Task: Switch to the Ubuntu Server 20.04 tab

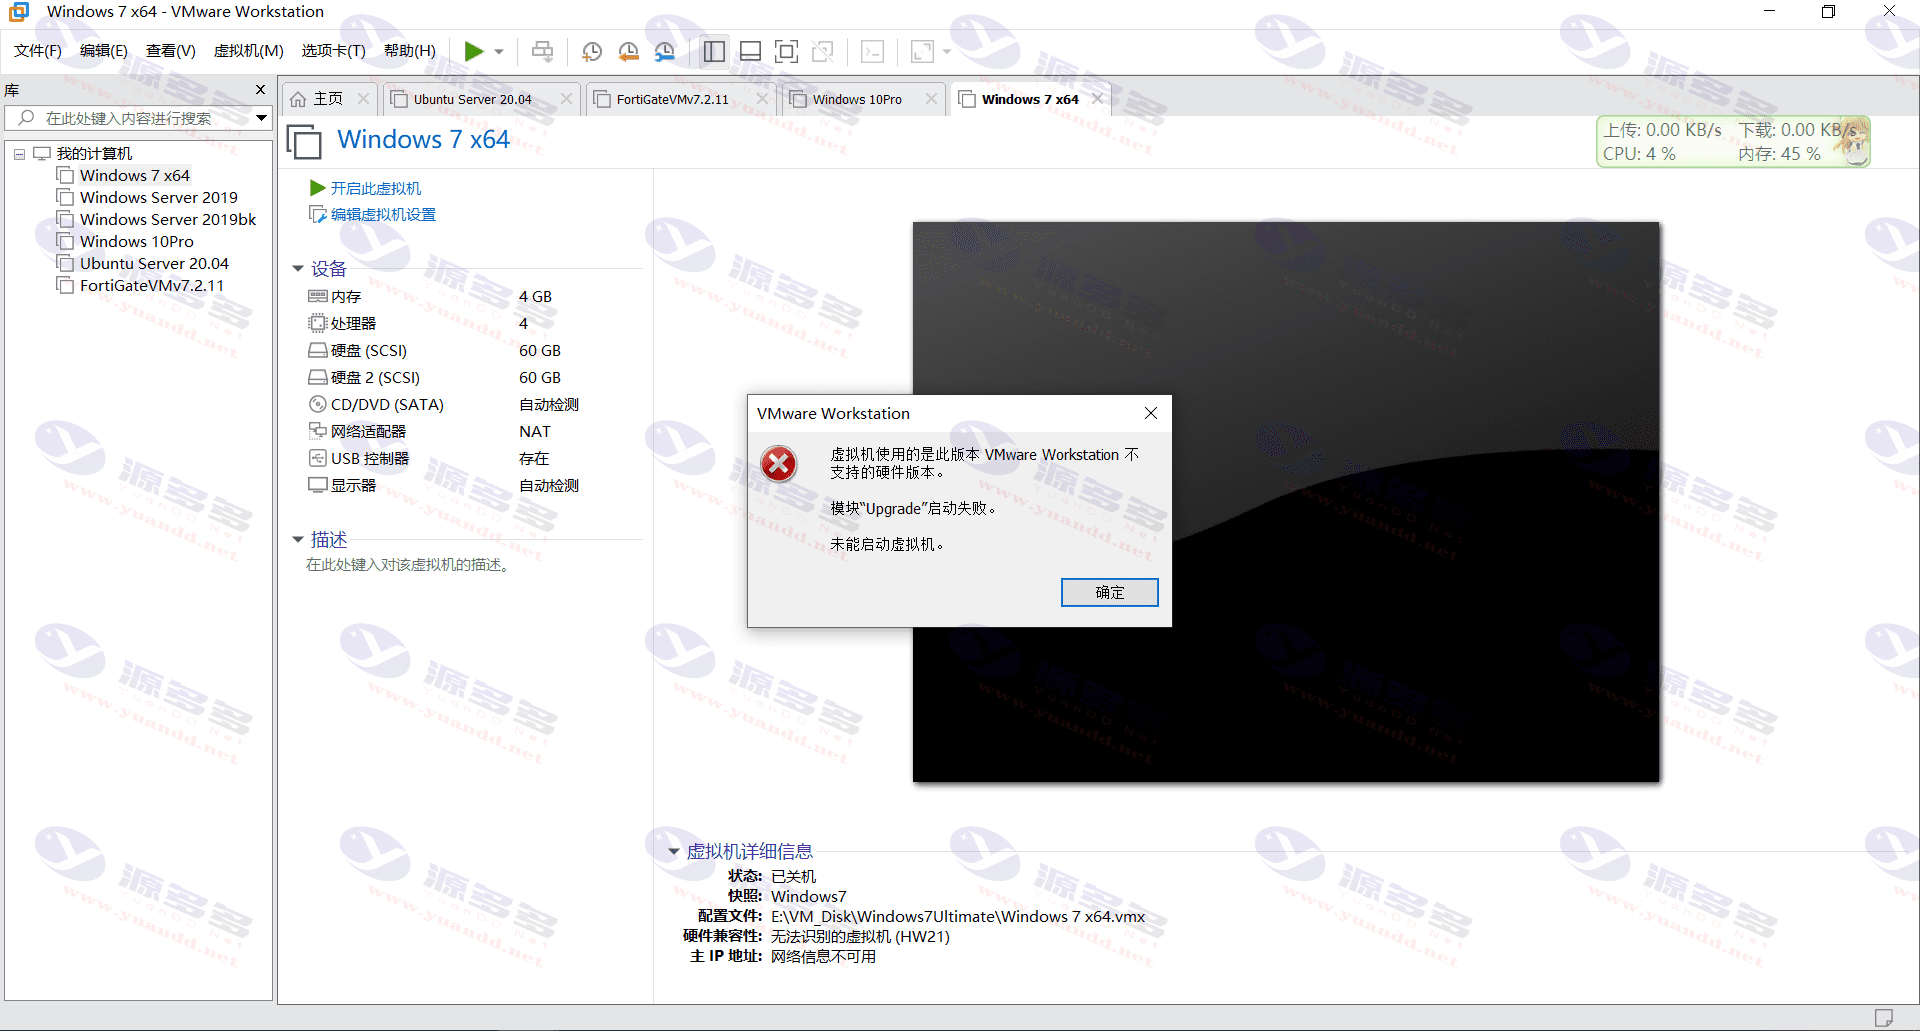Action: click(x=473, y=99)
